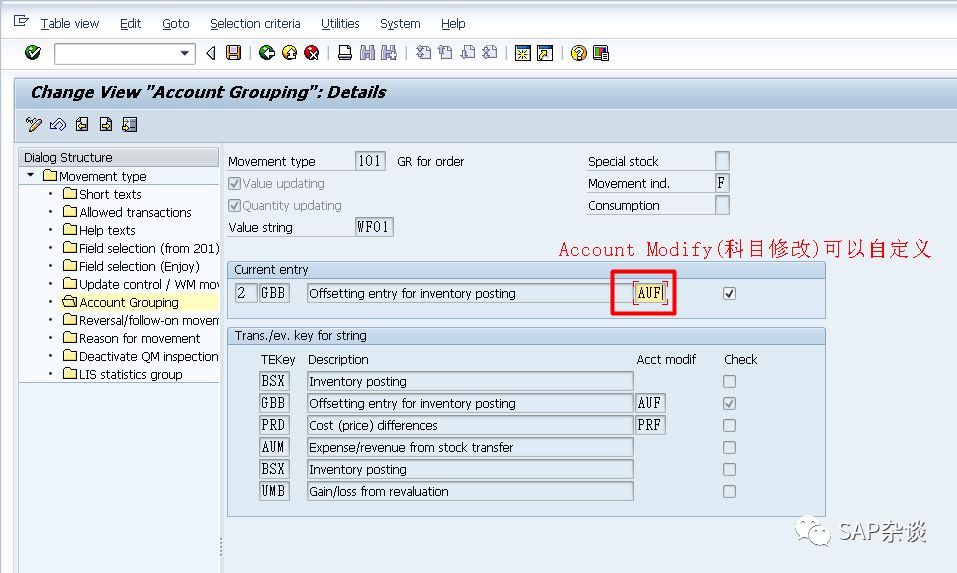Screen dimensions: 957x573
Task: Open Short texts in dialog structure
Action: pyautogui.click(x=102, y=194)
